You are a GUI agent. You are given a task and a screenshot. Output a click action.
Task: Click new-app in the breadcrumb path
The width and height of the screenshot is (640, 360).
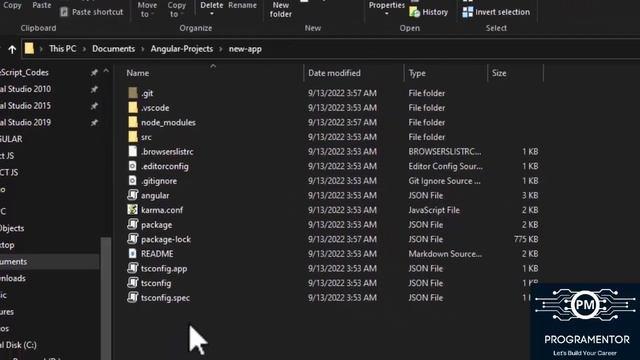click(245, 49)
